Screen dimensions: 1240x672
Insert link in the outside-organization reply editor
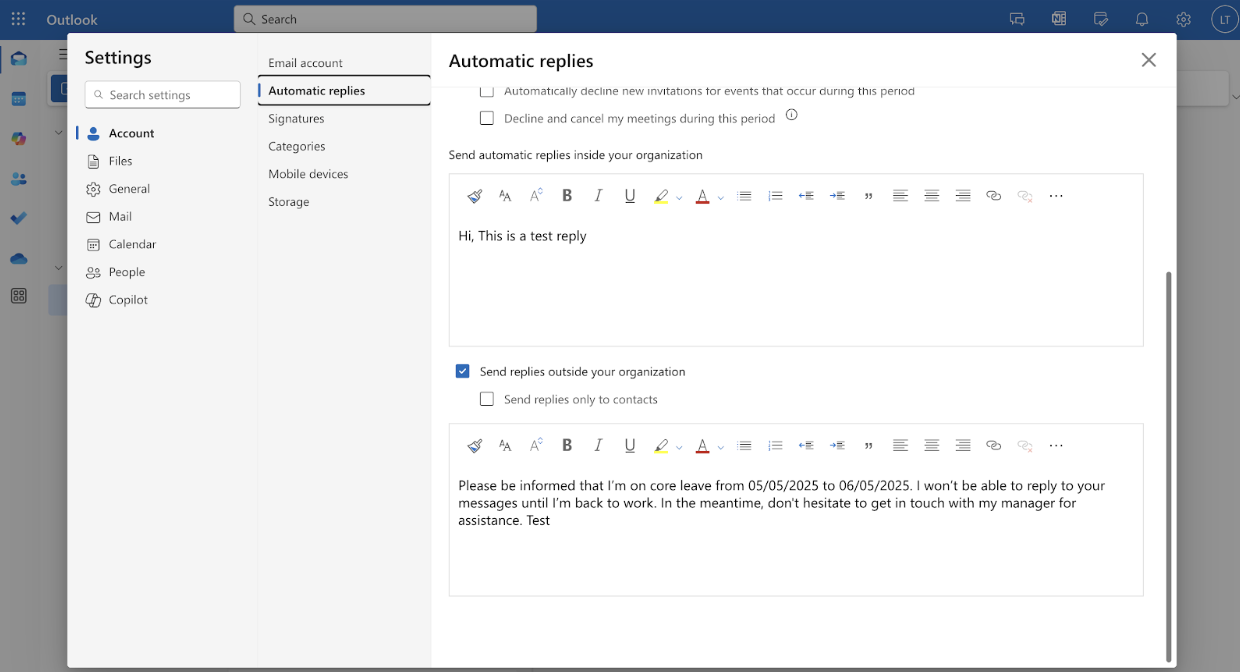(x=993, y=446)
